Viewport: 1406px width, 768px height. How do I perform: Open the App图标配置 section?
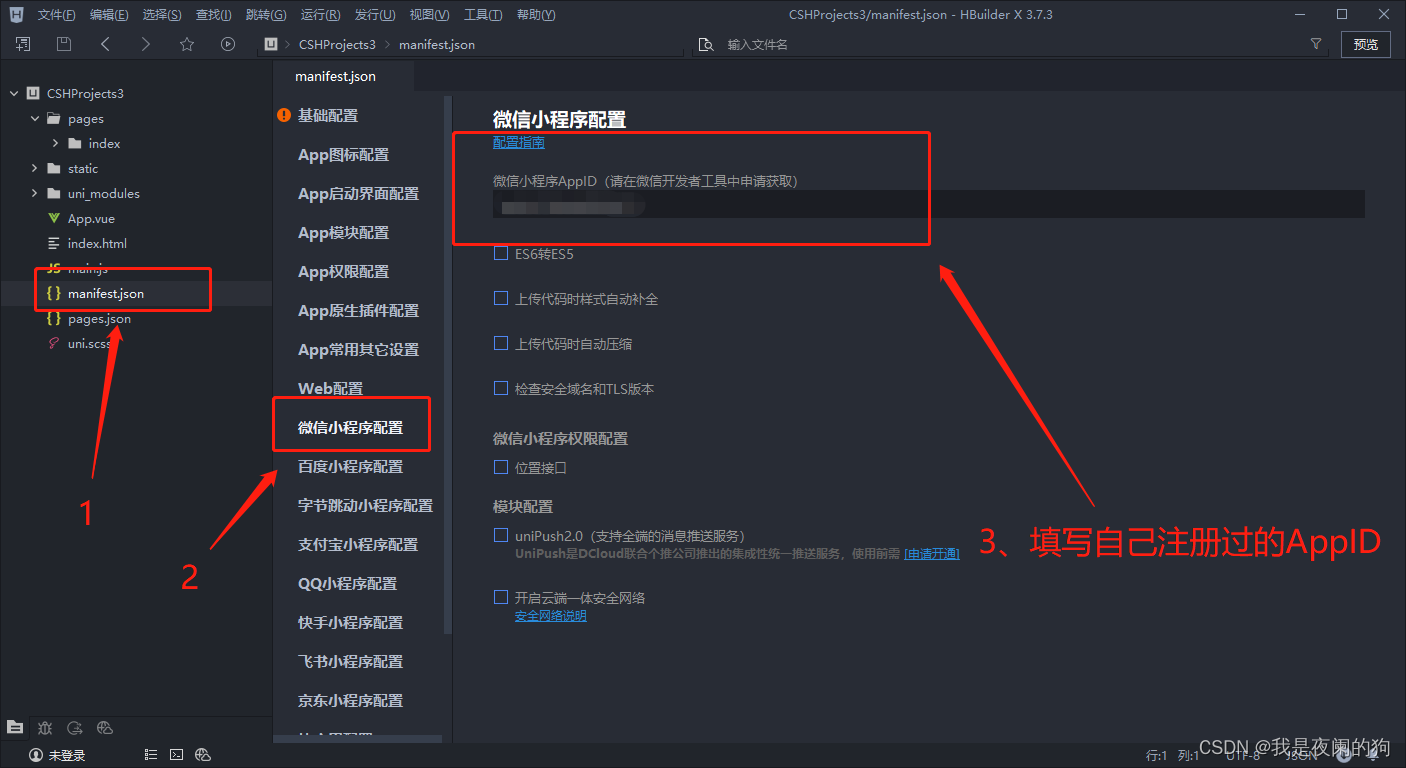tap(344, 154)
